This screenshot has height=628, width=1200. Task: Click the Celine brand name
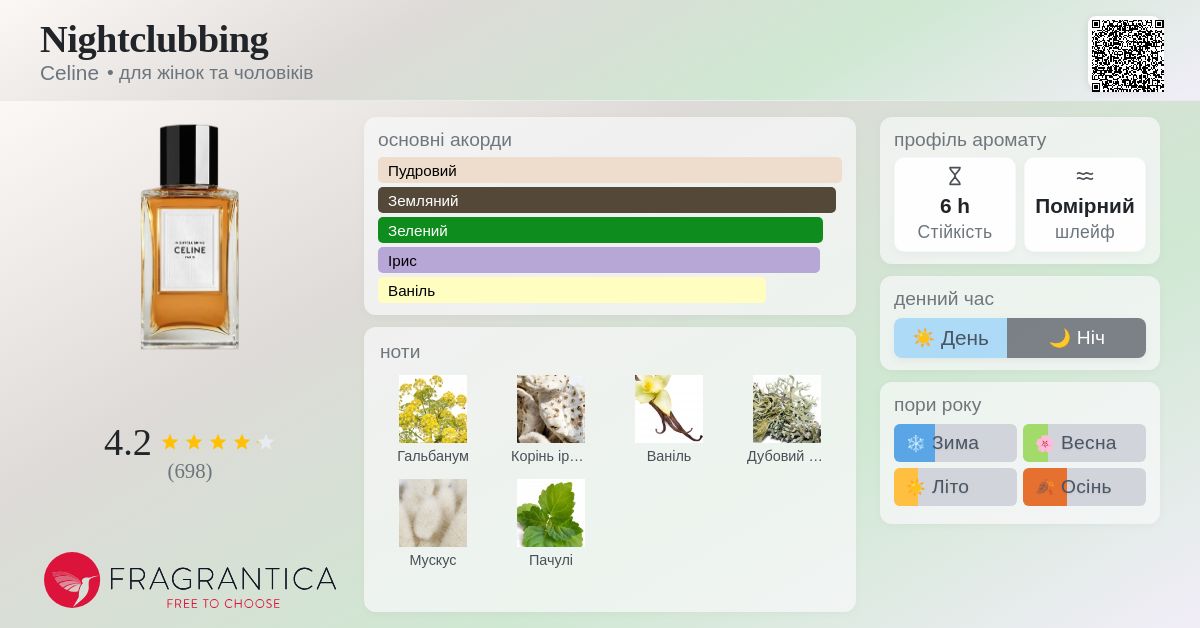[x=69, y=73]
